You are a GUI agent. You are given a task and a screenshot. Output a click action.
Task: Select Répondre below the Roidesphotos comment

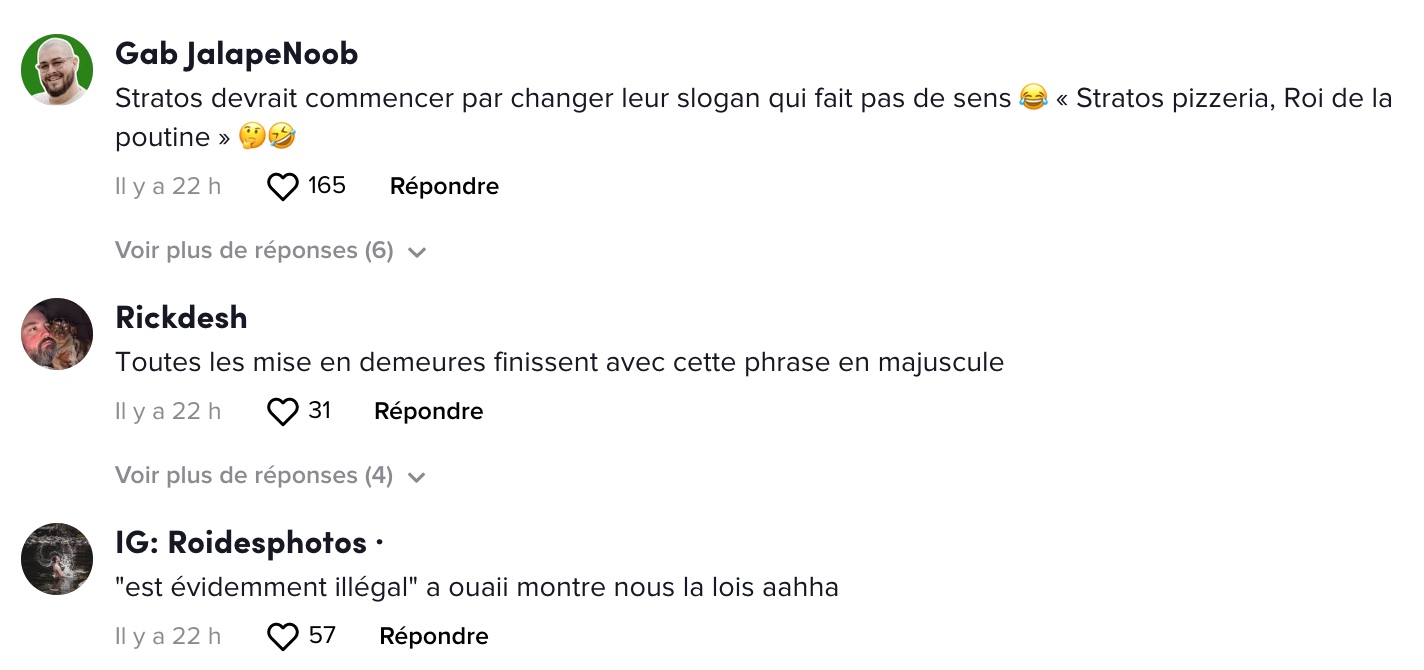click(434, 636)
